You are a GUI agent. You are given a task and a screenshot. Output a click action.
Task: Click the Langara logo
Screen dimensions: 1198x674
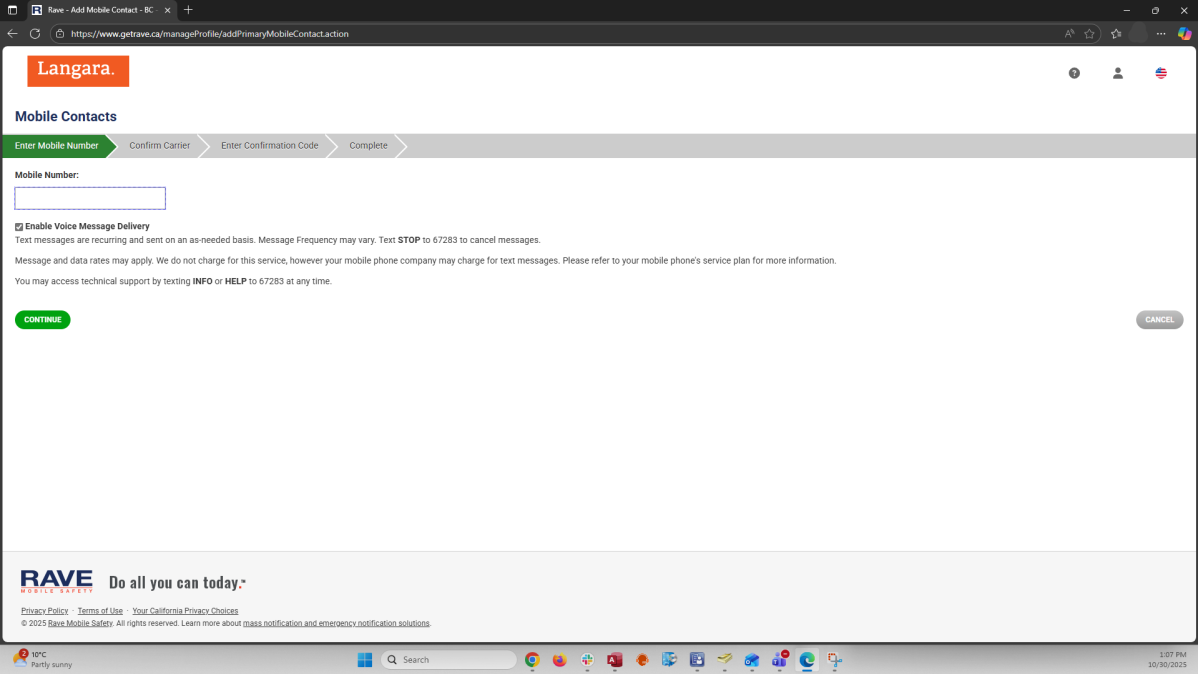pos(78,71)
